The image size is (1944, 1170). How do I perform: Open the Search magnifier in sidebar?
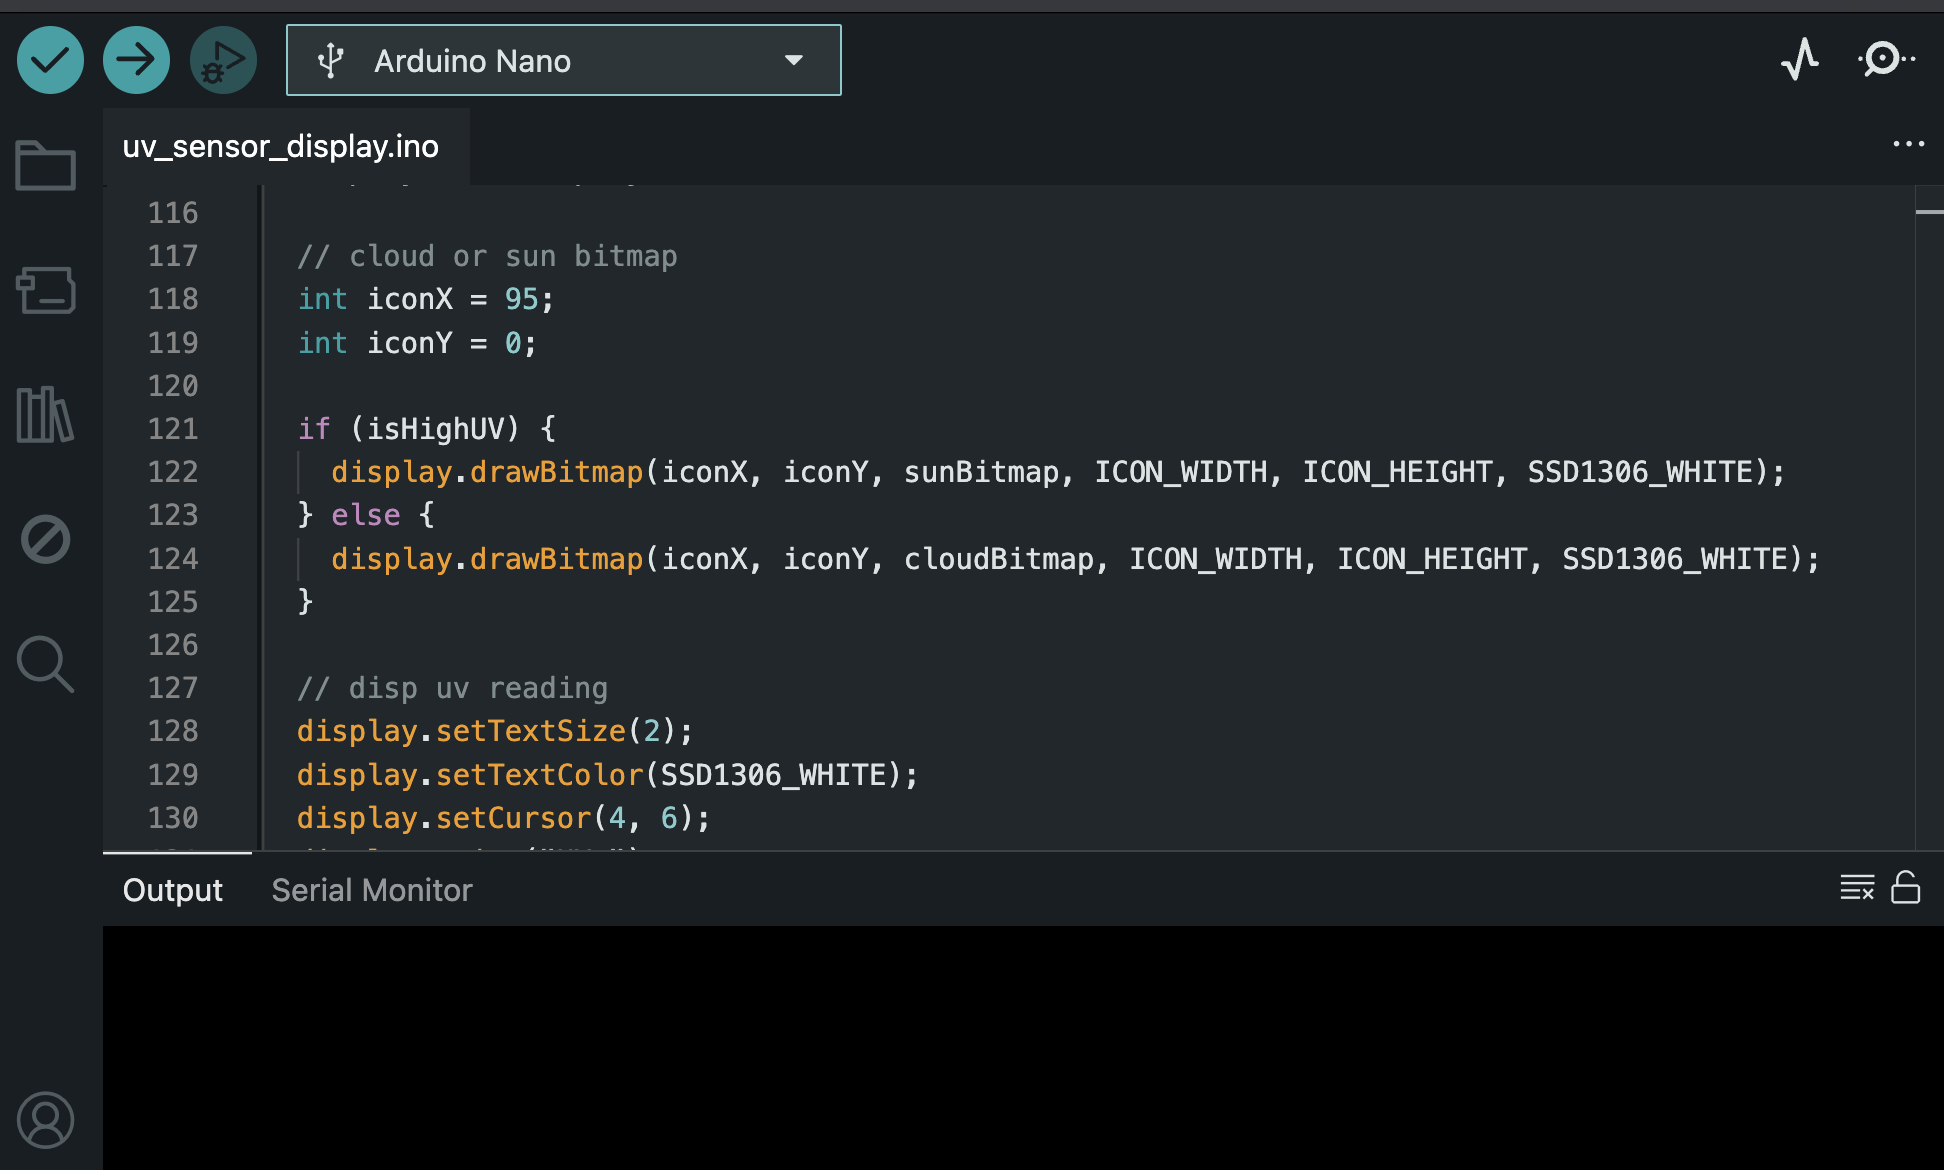46,664
